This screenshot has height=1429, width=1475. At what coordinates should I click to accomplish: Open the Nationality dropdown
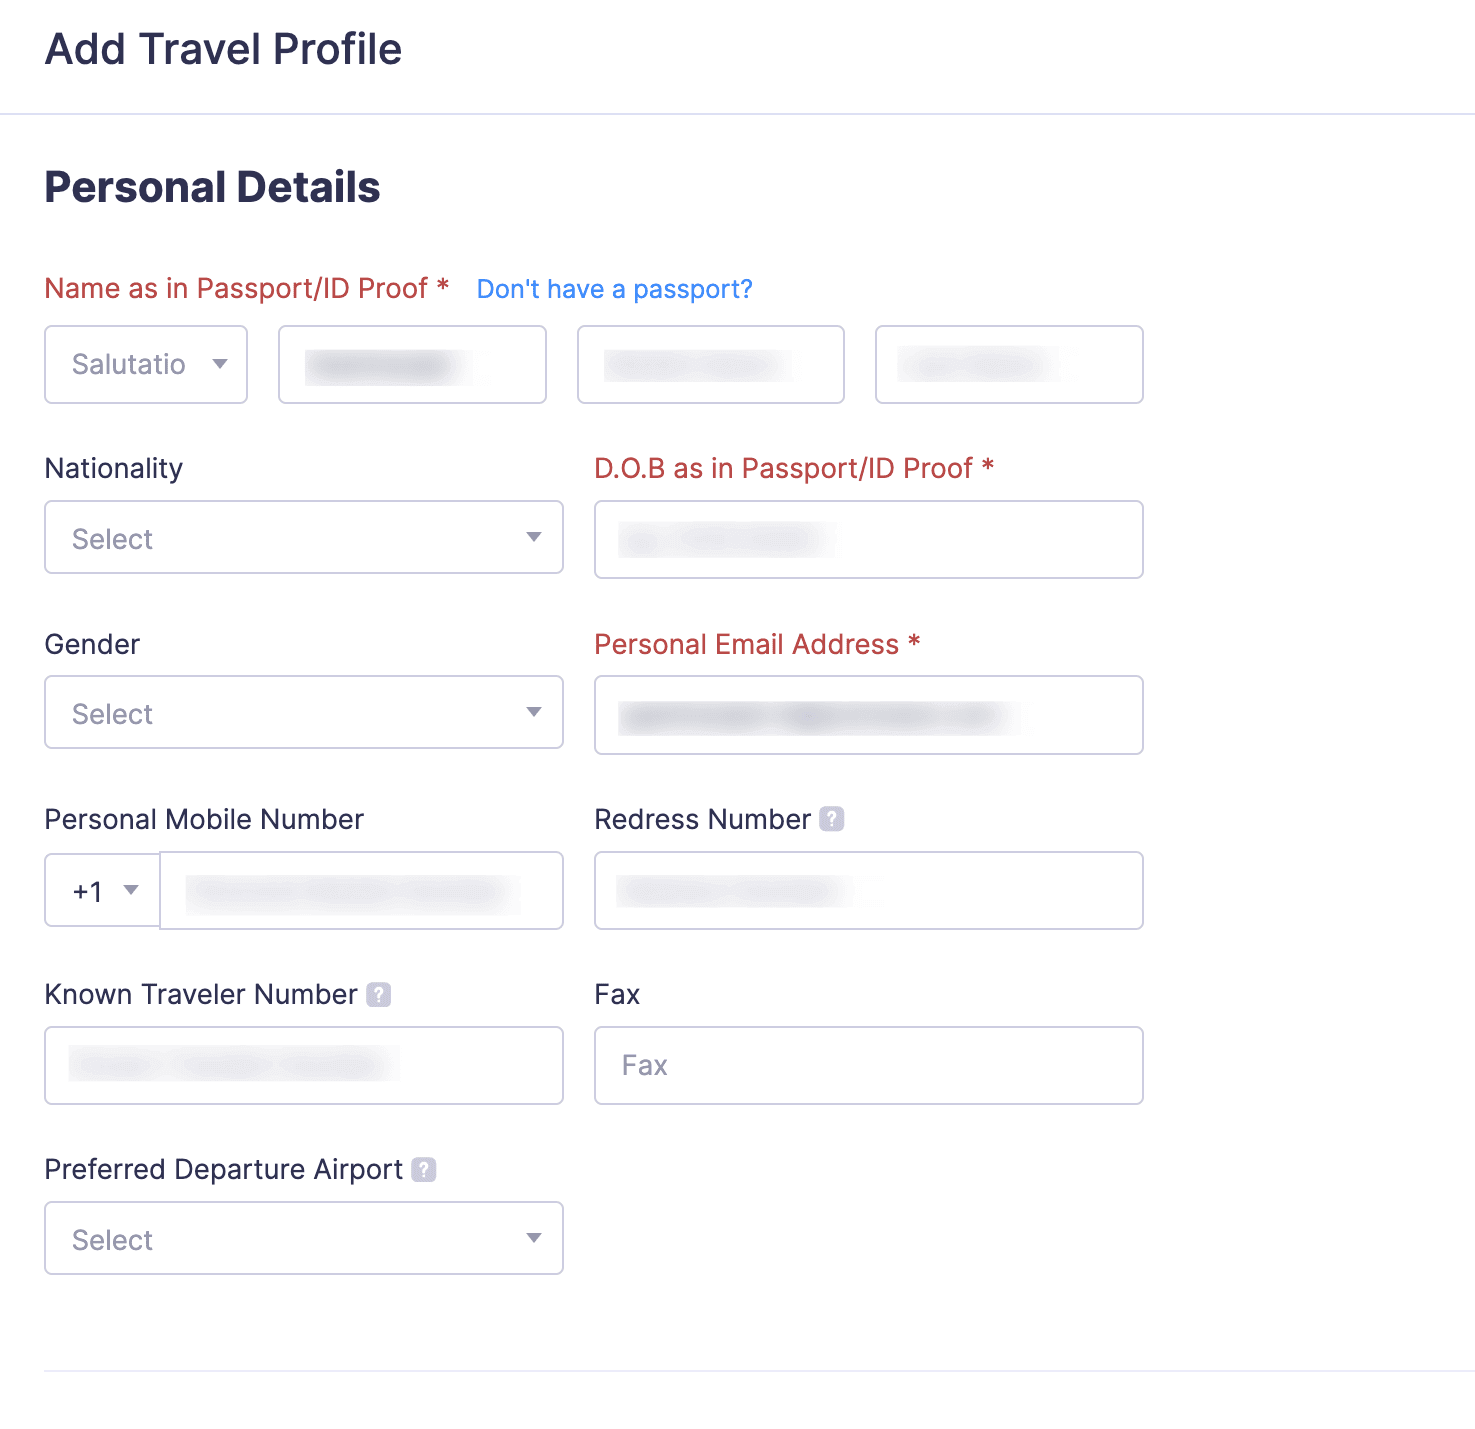pos(303,537)
